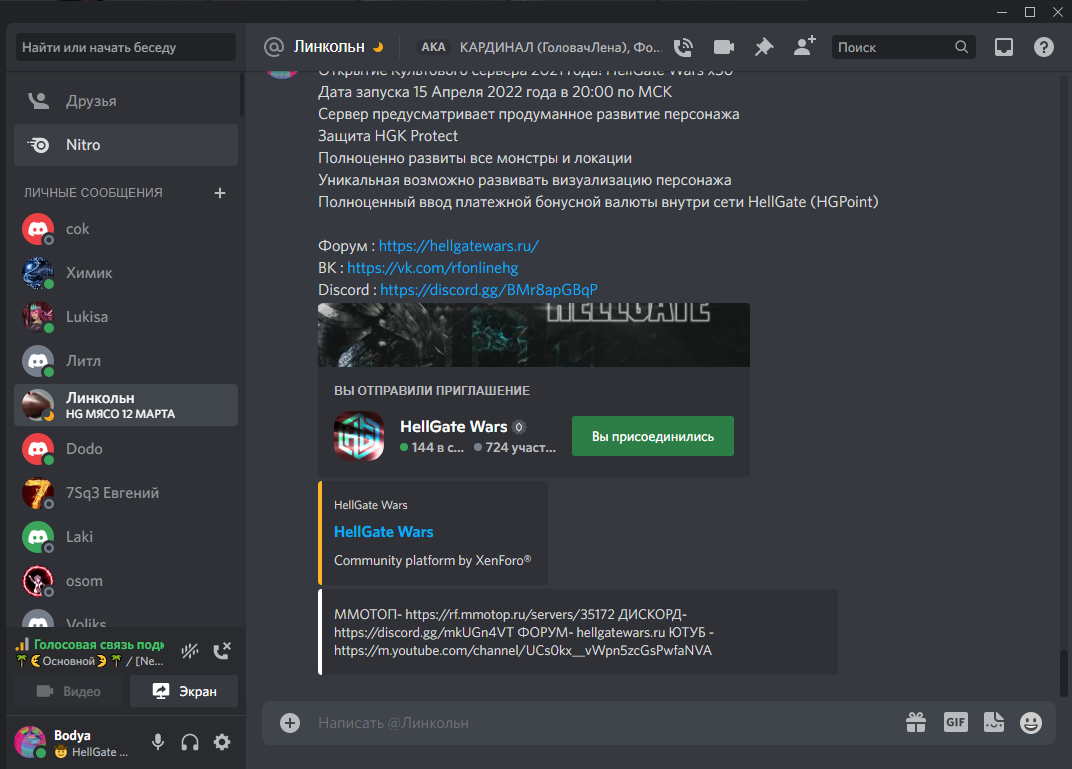
Task: Share screen with Экран button
Action: (184, 691)
